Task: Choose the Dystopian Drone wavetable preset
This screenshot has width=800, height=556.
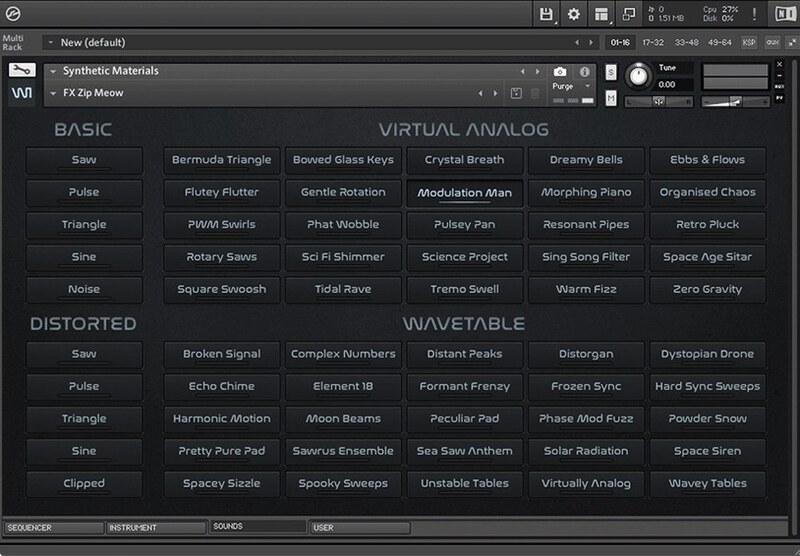Action: [x=707, y=354]
